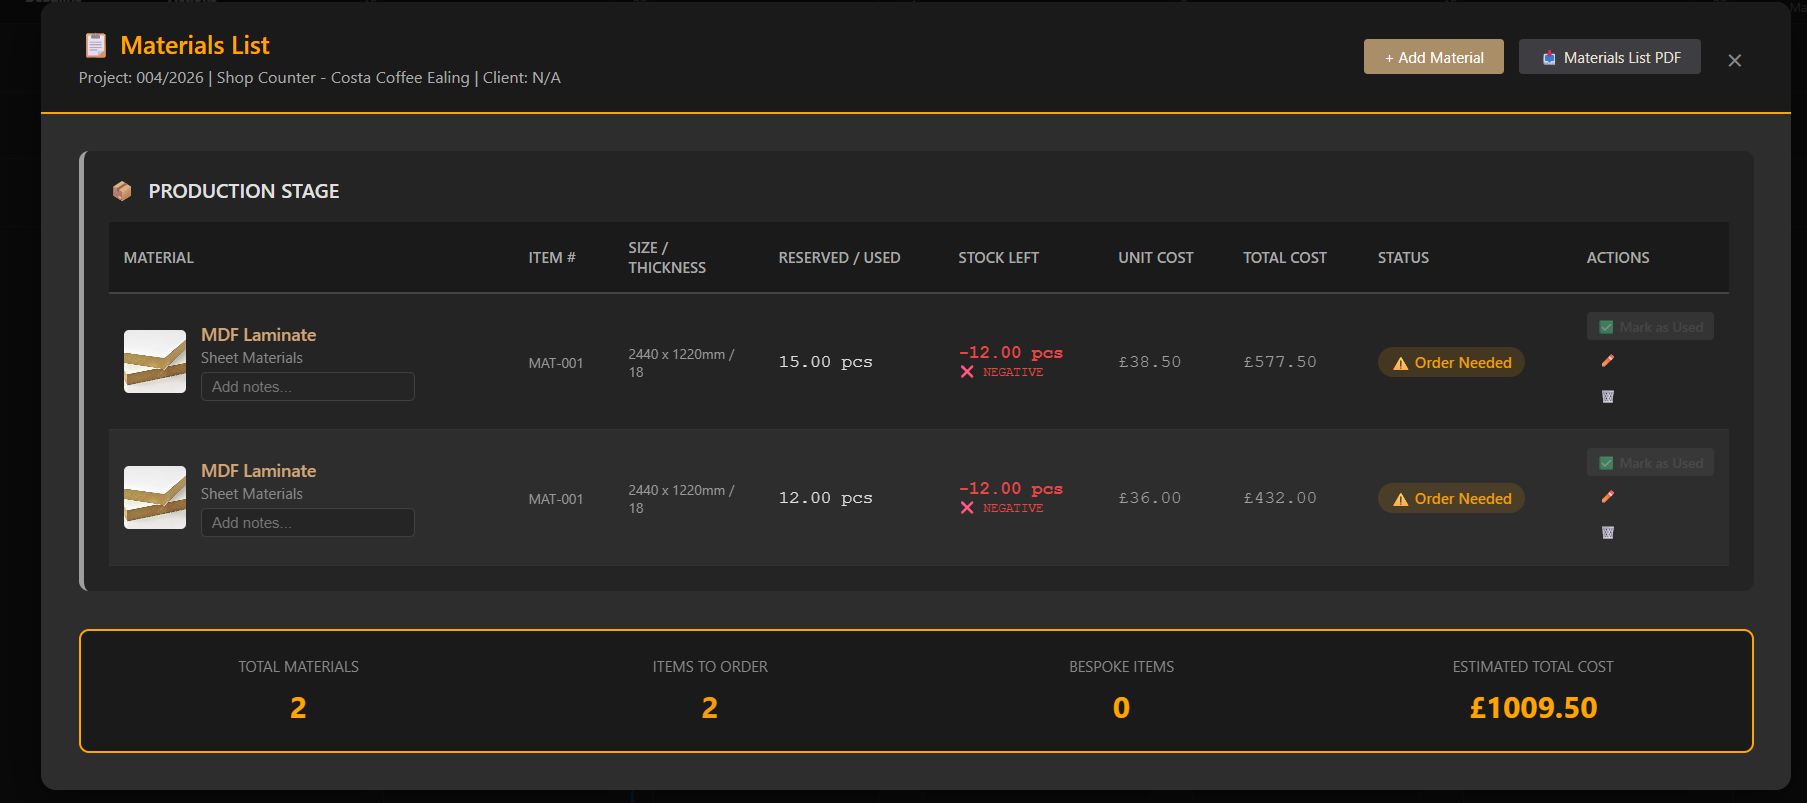The width and height of the screenshot is (1807, 803).
Task: Delete the MDF Laminate row costing £577.50
Action: click(x=1607, y=397)
